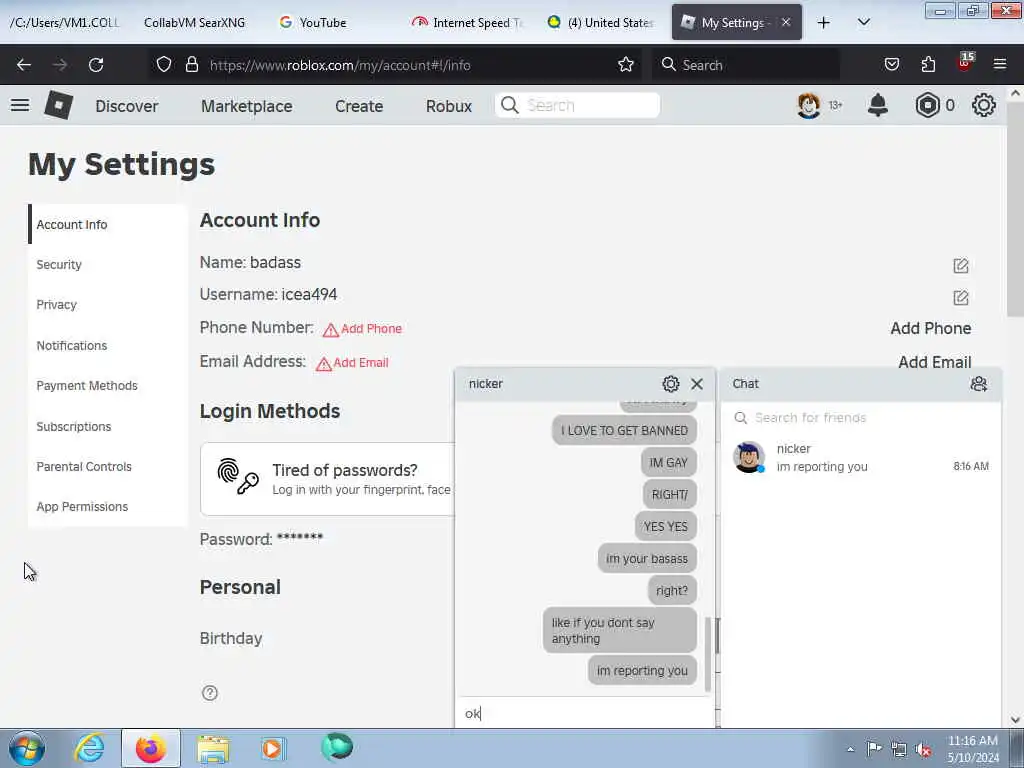Open Parental Controls settings

click(84, 467)
